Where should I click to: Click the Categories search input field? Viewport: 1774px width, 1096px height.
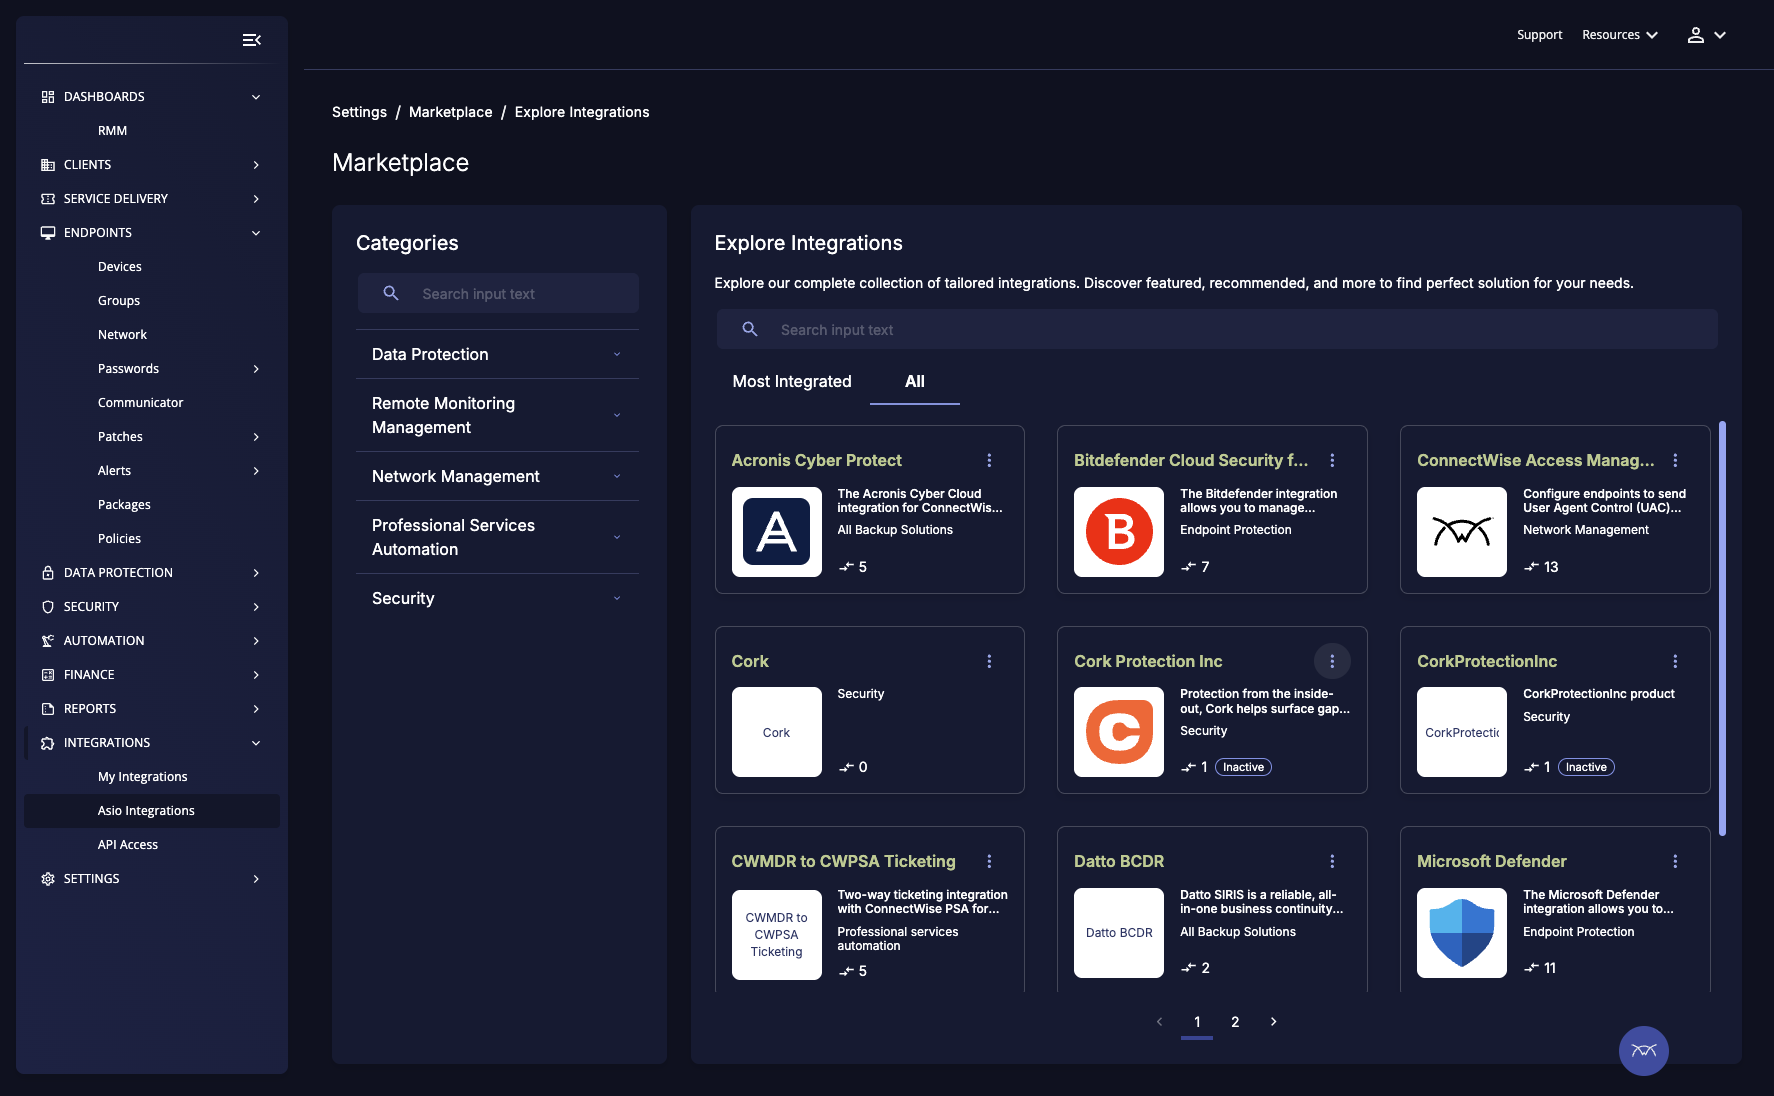click(x=498, y=293)
